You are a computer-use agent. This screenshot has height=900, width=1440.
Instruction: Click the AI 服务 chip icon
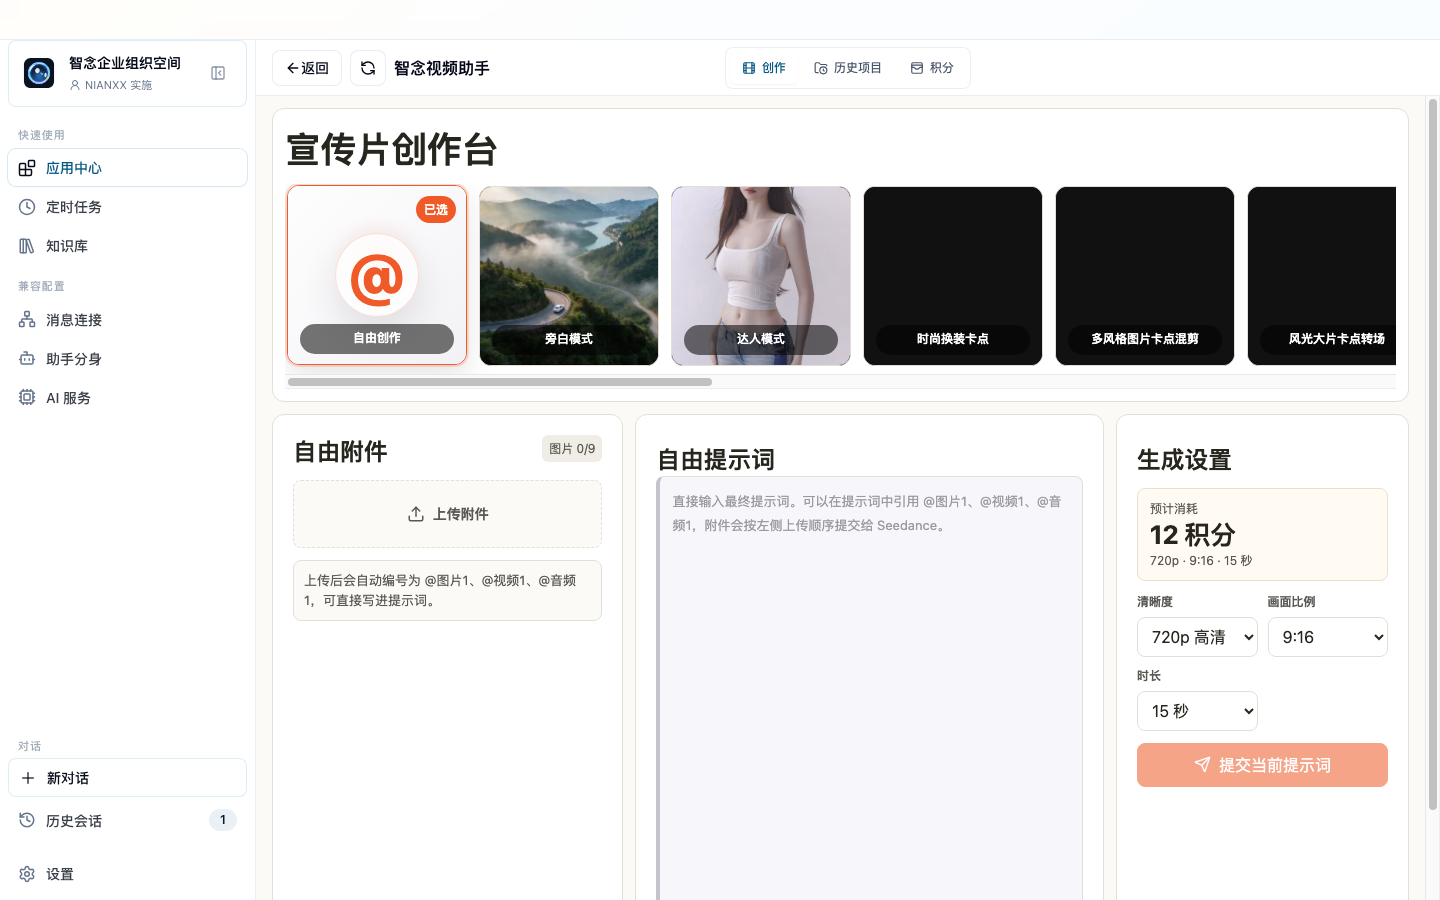[27, 398]
